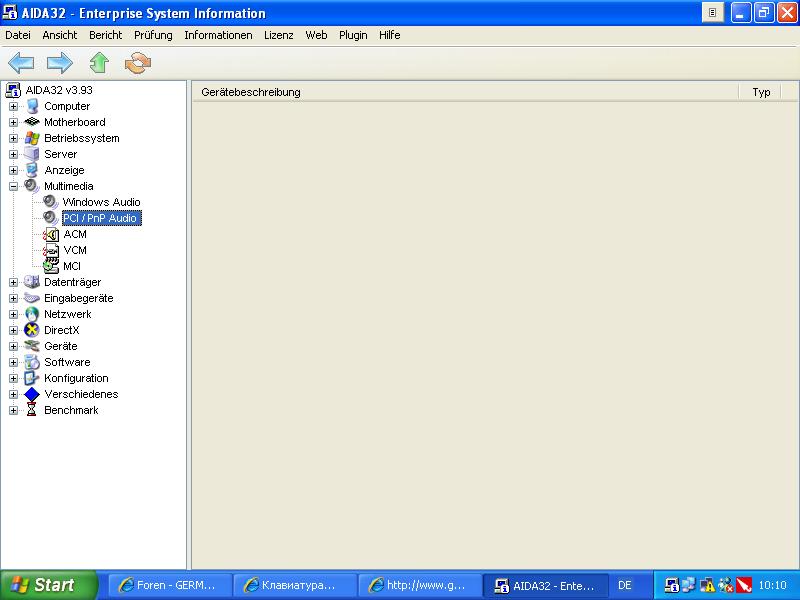Open the Prüfung menu

click(153, 35)
